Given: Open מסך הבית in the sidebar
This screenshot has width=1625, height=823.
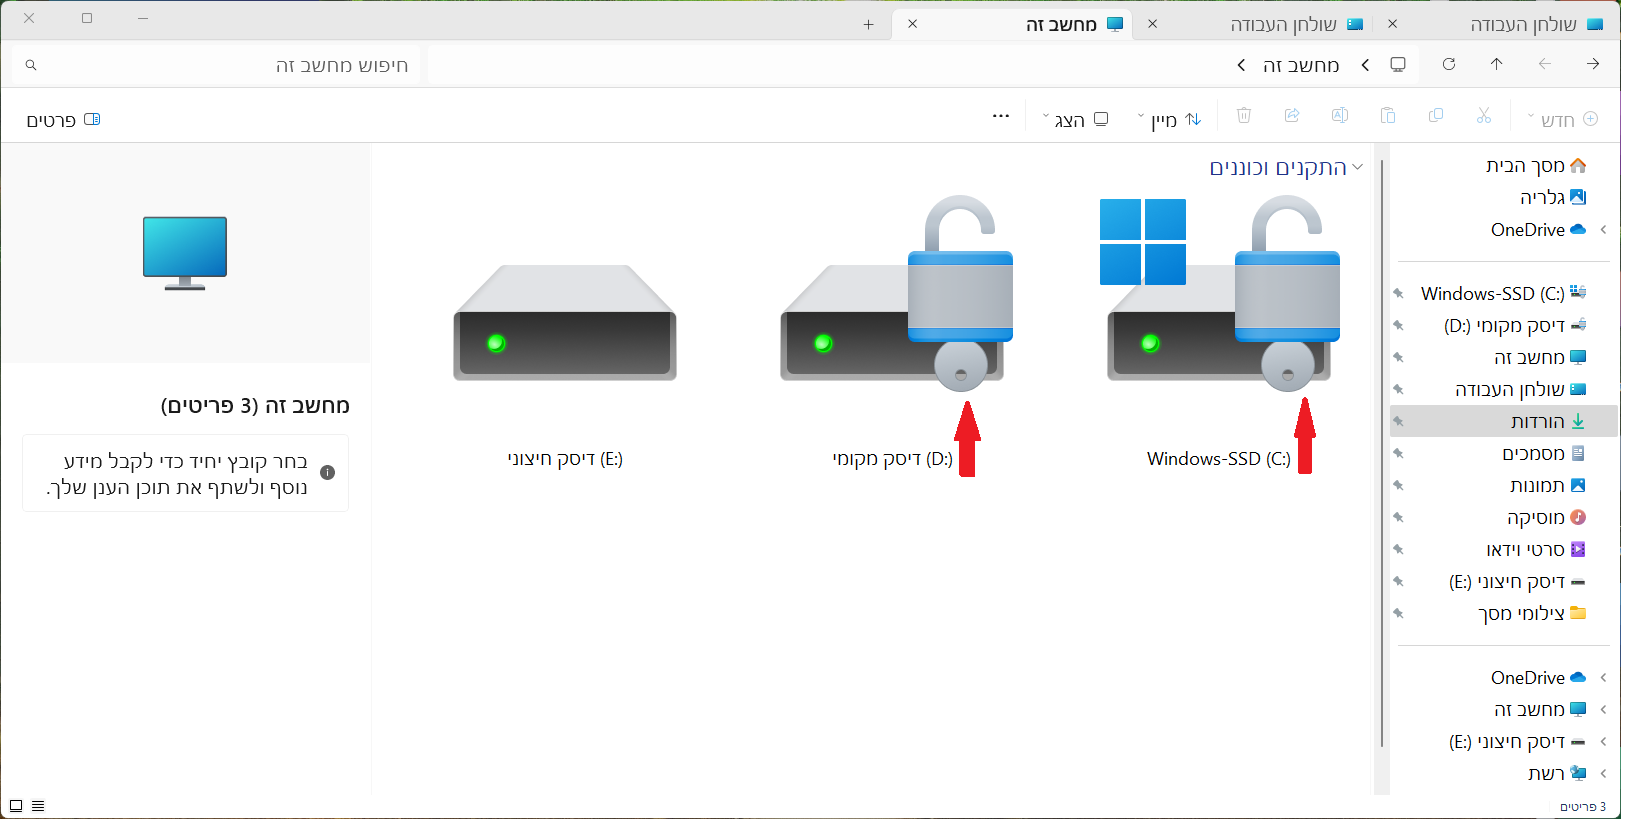Looking at the screenshot, I should (1536, 166).
